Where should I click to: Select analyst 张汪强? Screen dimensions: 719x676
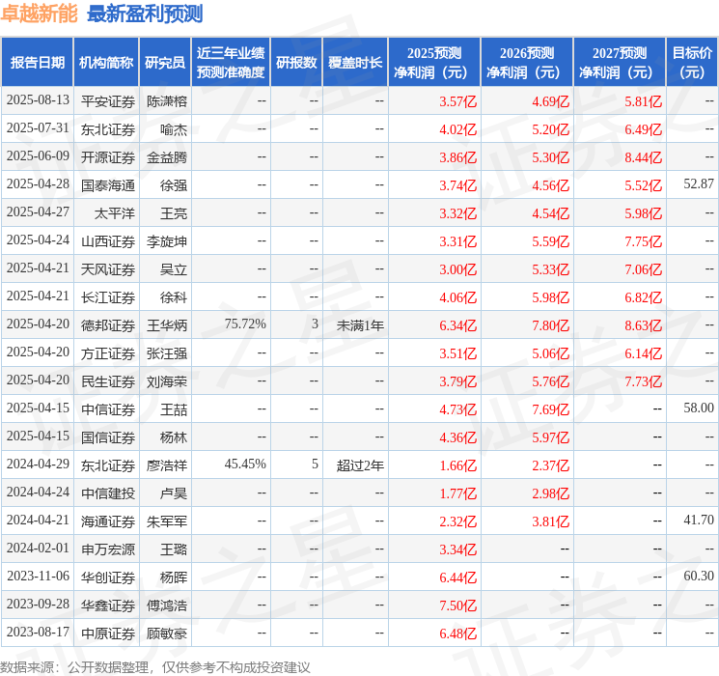(167, 353)
